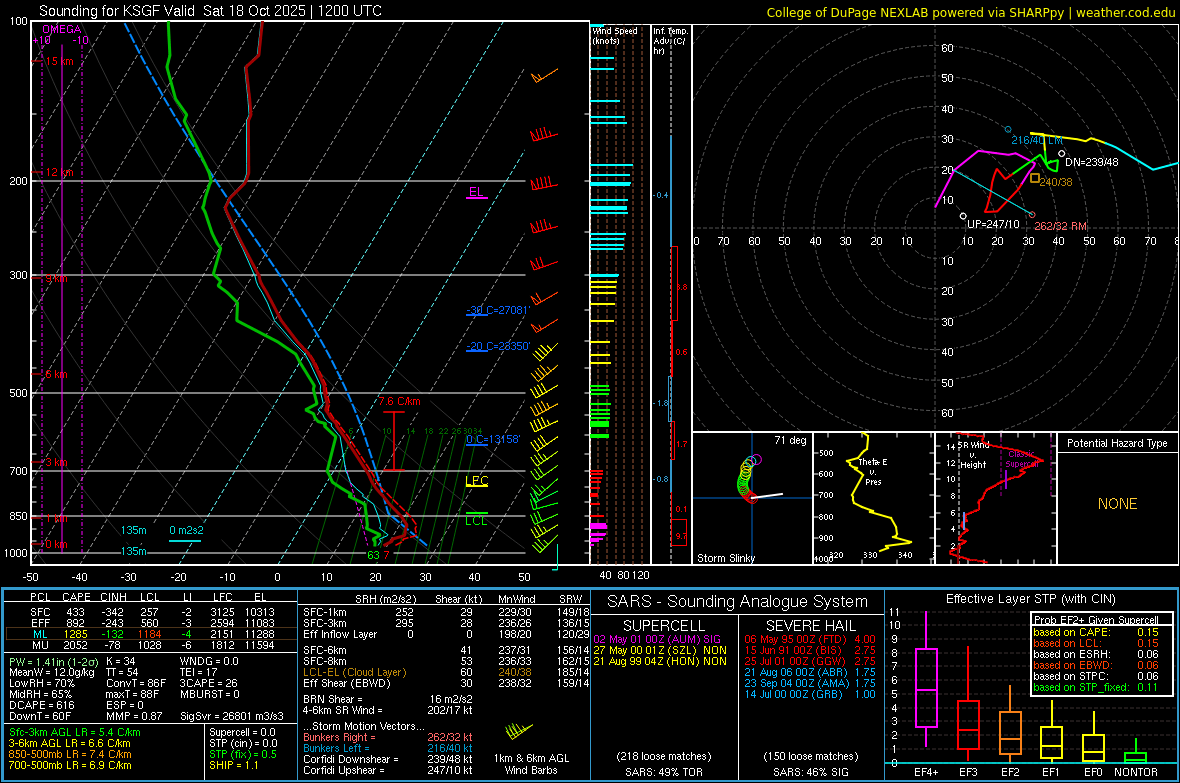This screenshot has width=1180, height=783.
Task: Select the 262/32 RM hodograph label
Action: (x=1060, y=226)
